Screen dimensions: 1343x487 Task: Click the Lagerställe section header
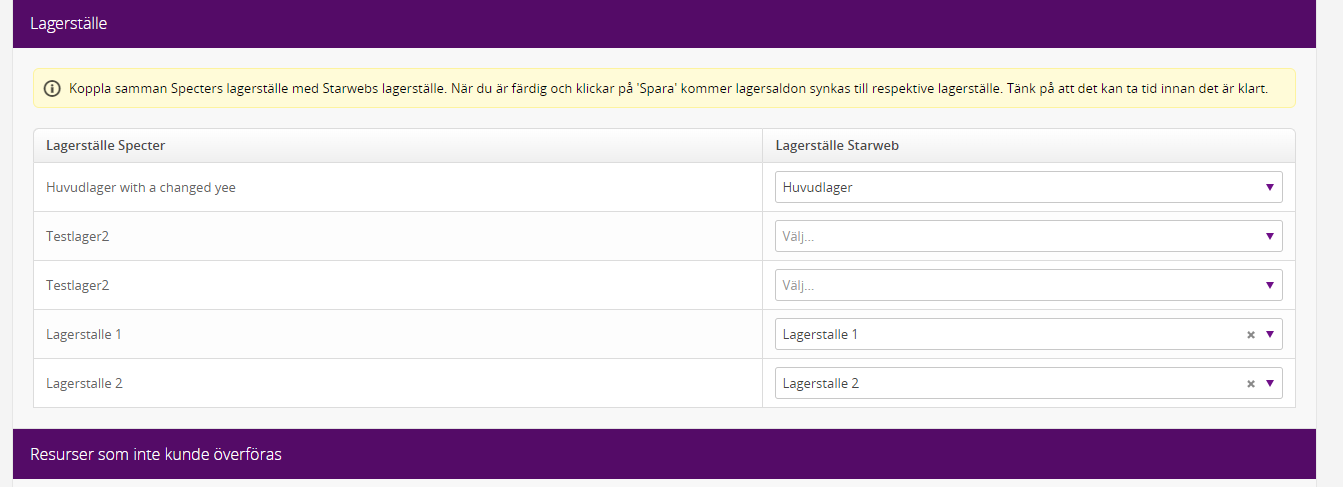[664, 23]
